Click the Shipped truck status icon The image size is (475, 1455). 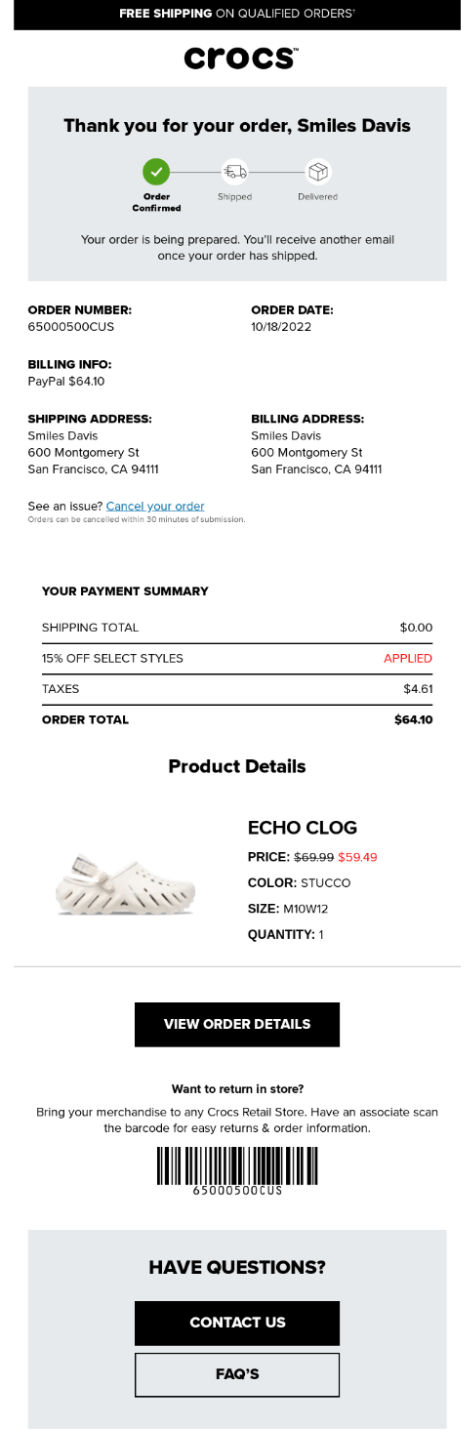point(235,172)
